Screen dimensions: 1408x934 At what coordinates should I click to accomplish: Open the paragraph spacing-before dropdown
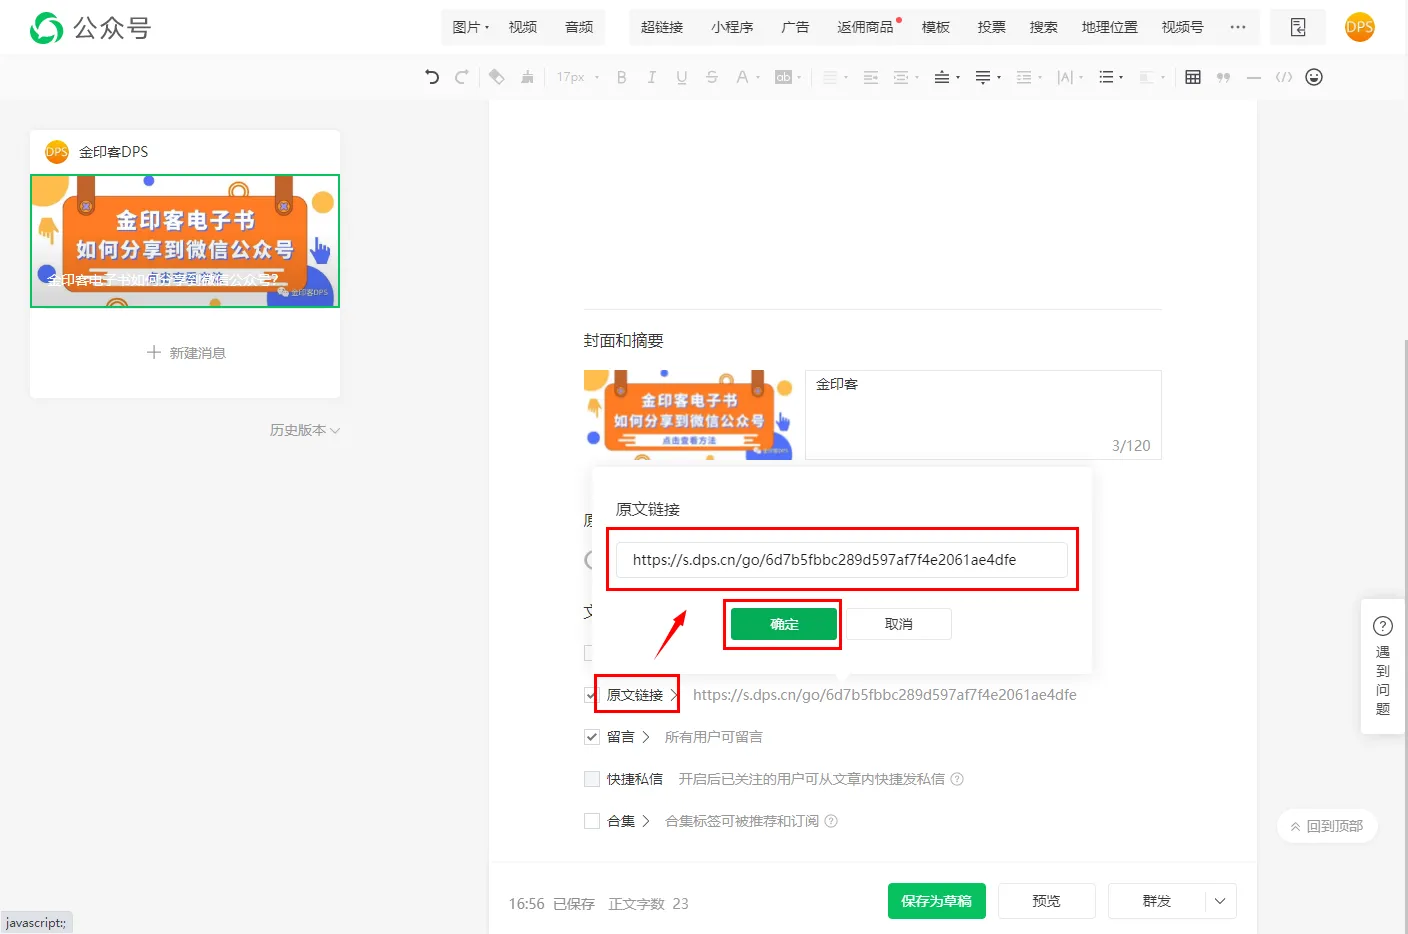point(946,77)
